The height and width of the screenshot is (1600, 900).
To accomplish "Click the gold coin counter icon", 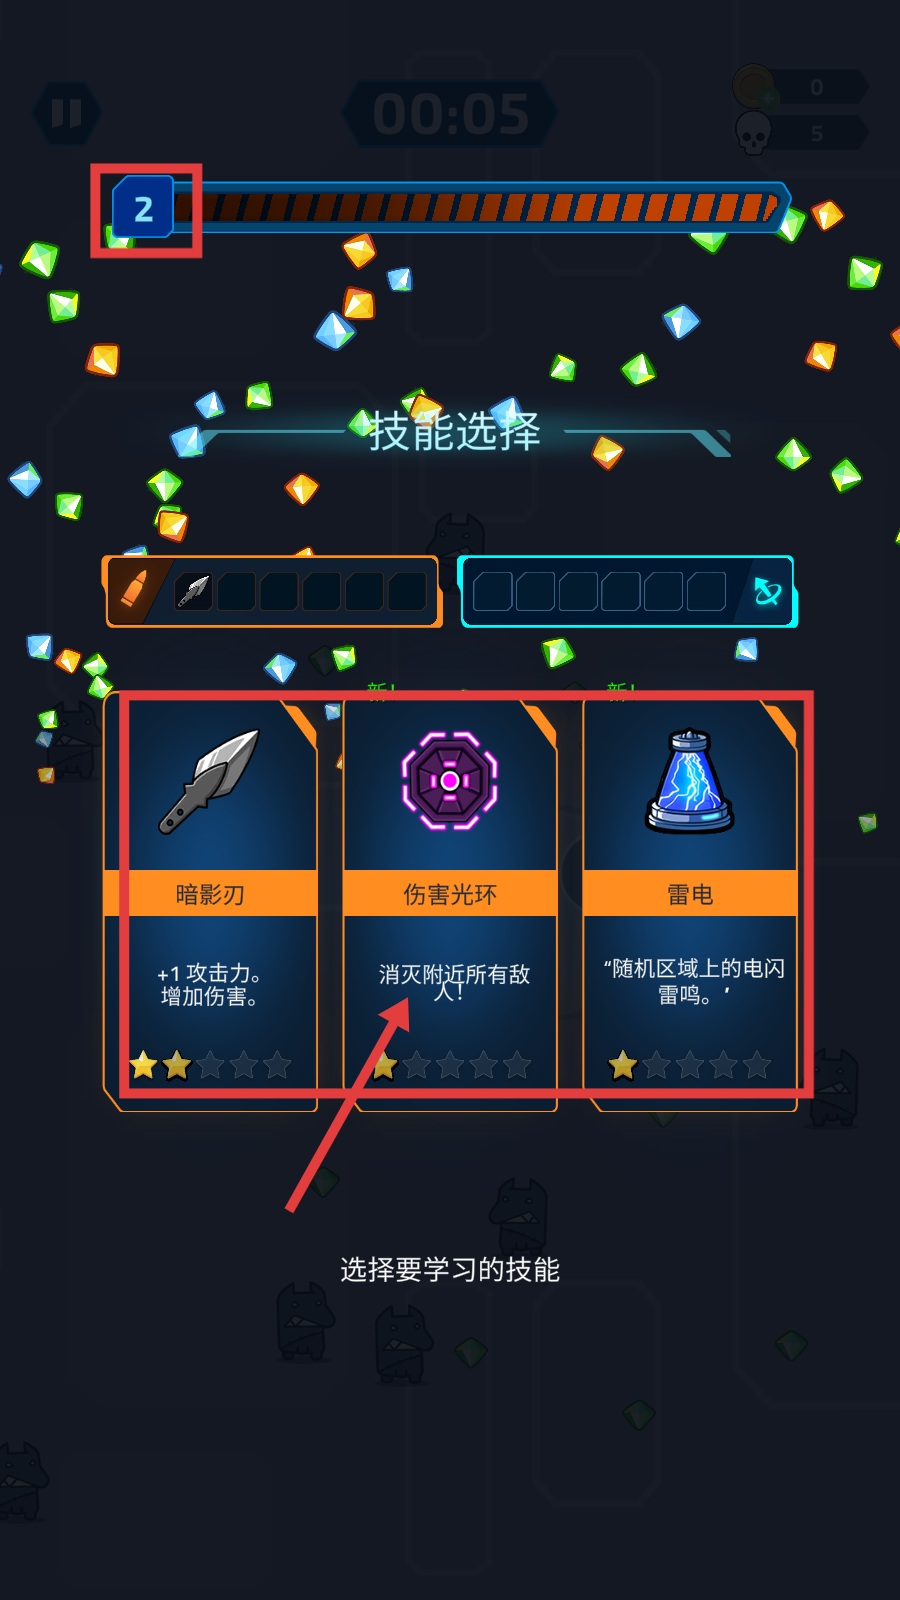I will [x=755, y=87].
